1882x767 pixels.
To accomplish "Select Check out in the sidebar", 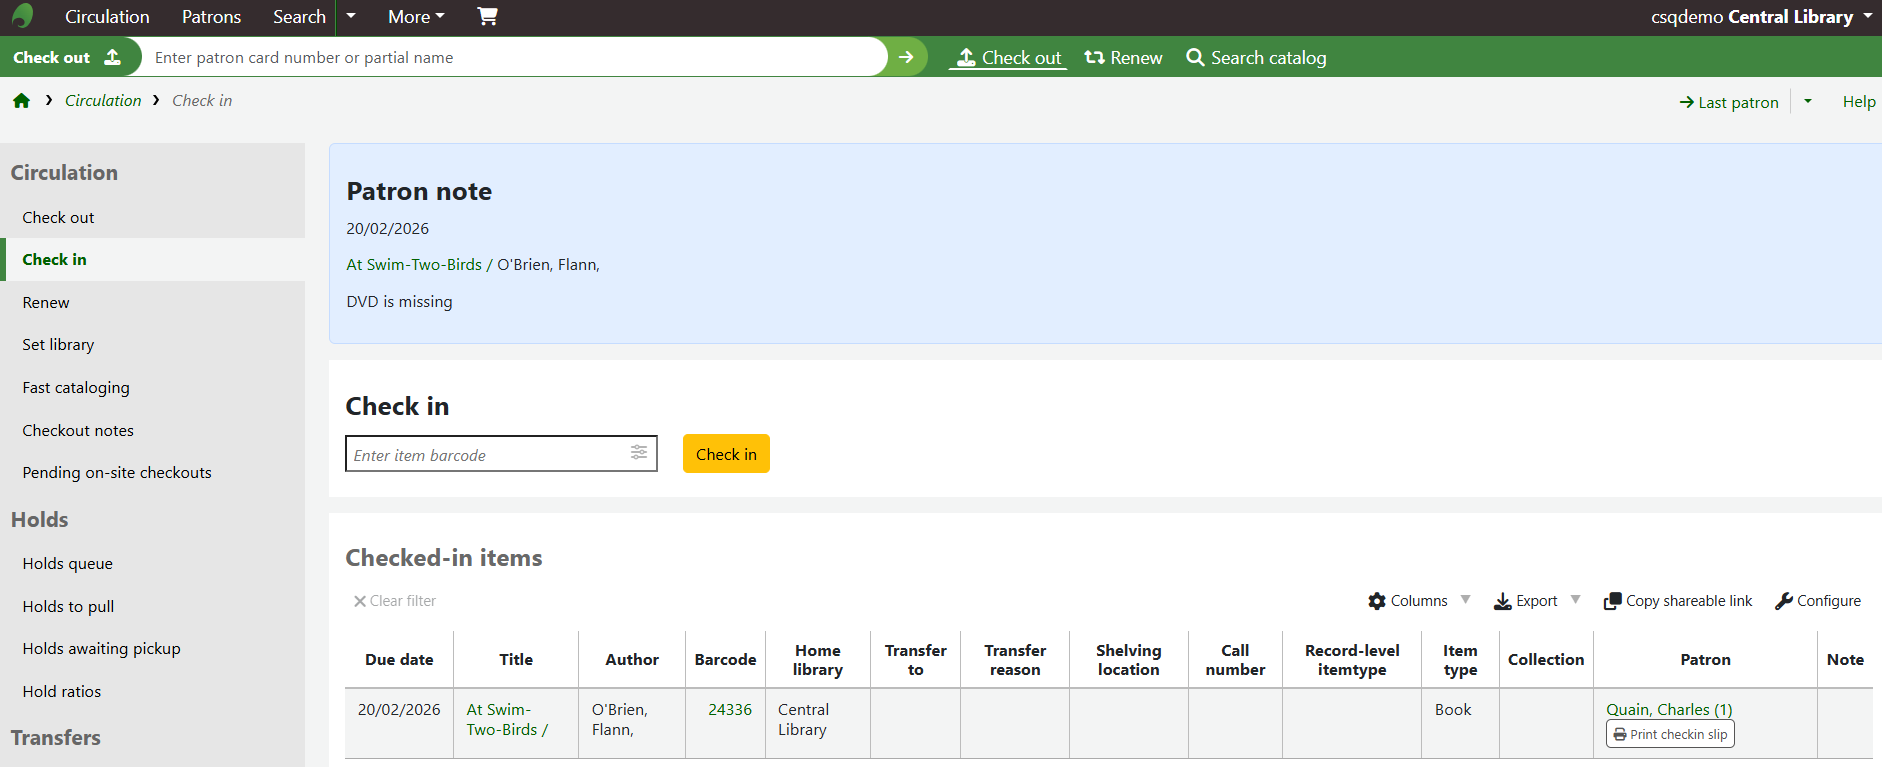I will click(152, 217).
